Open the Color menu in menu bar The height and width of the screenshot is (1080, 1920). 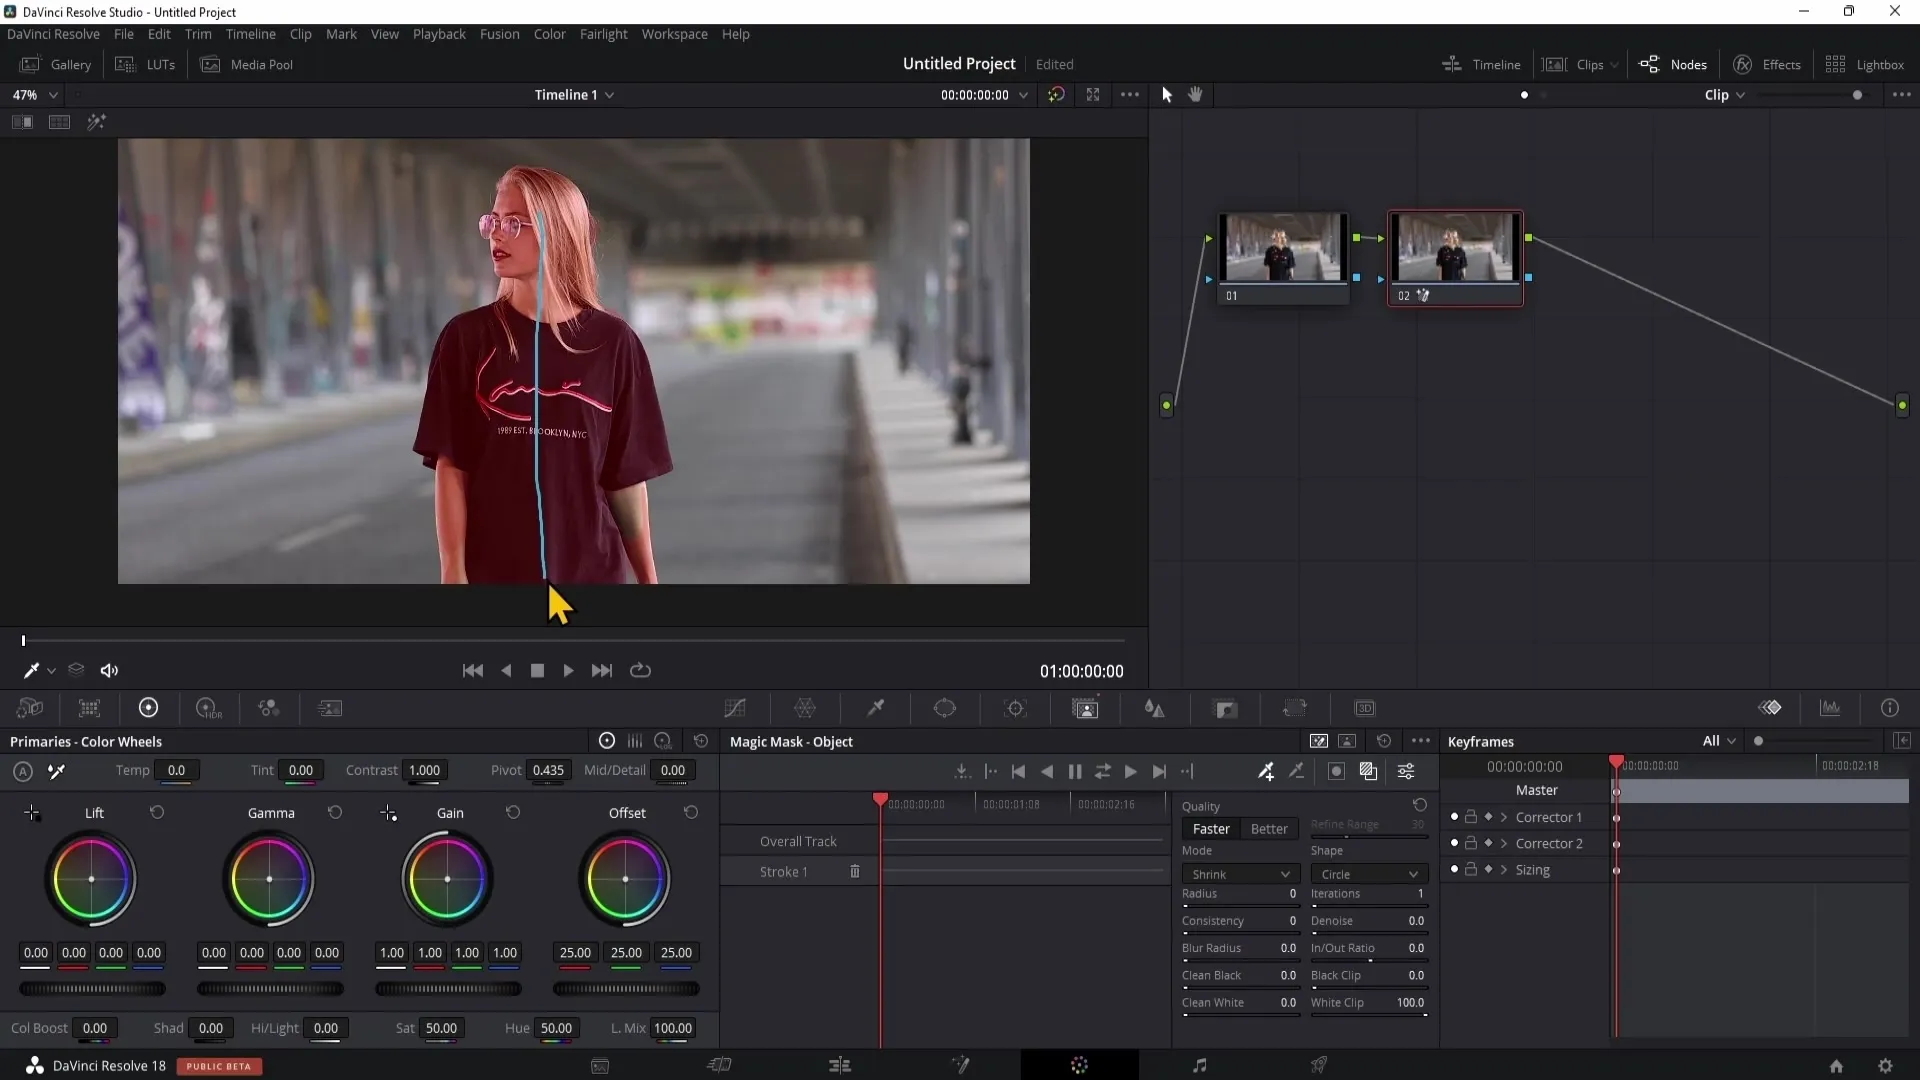549,33
